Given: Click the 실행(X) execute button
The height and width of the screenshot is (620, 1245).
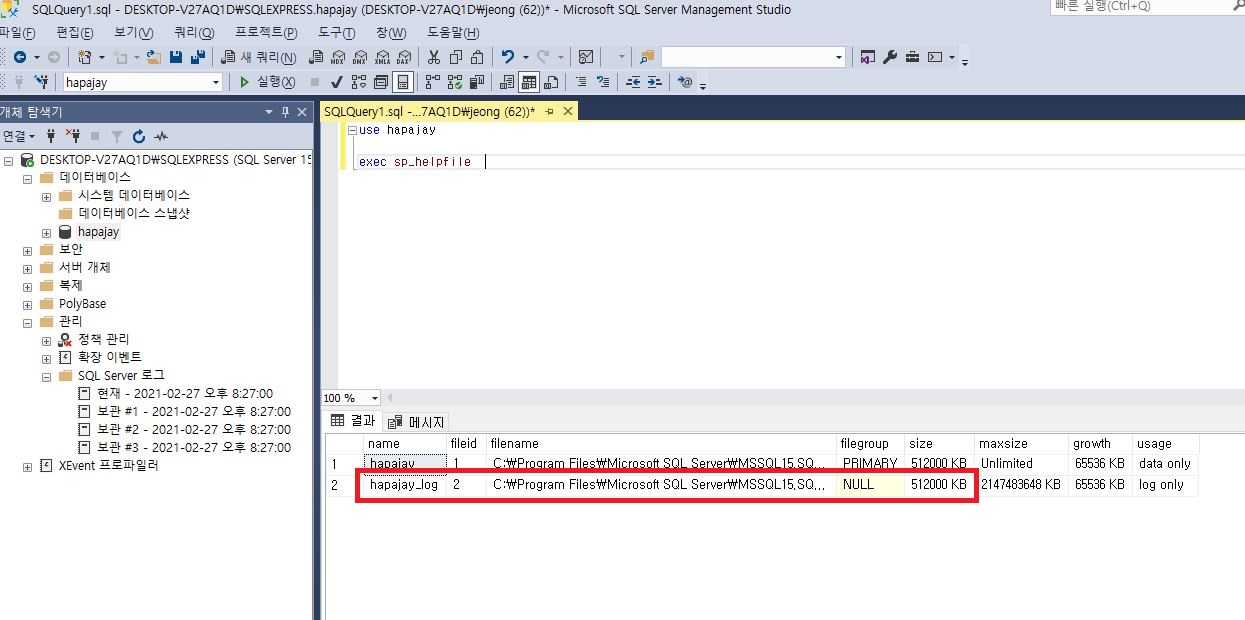Looking at the screenshot, I should coord(266,82).
